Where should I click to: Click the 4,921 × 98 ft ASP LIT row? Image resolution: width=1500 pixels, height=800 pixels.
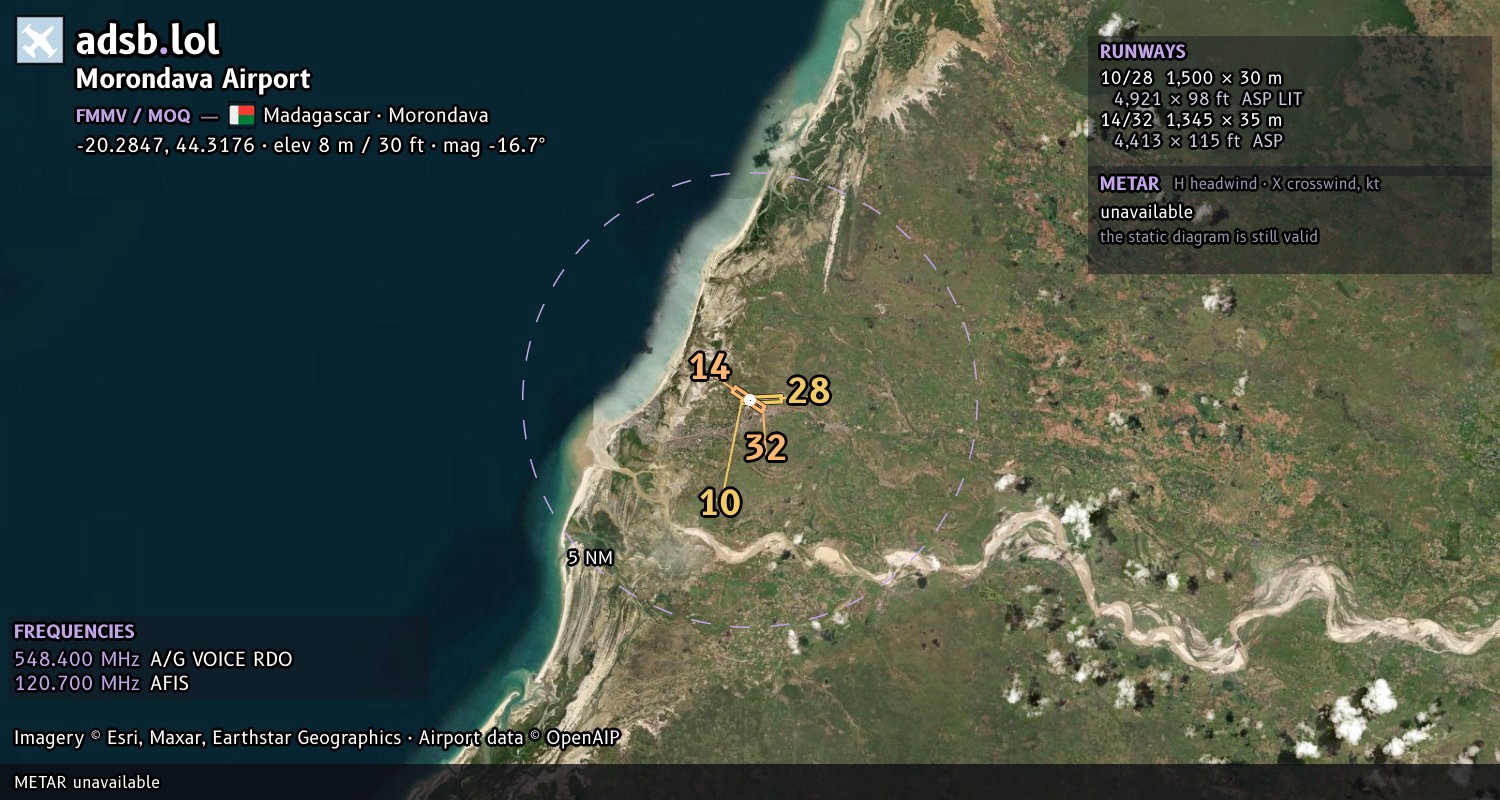pyautogui.click(x=1208, y=99)
